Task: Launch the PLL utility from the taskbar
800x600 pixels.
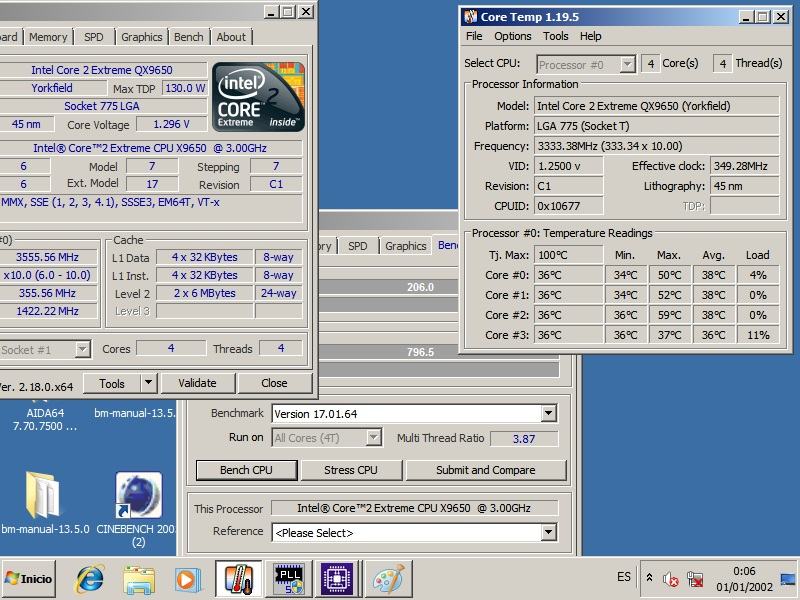Action: [288, 578]
